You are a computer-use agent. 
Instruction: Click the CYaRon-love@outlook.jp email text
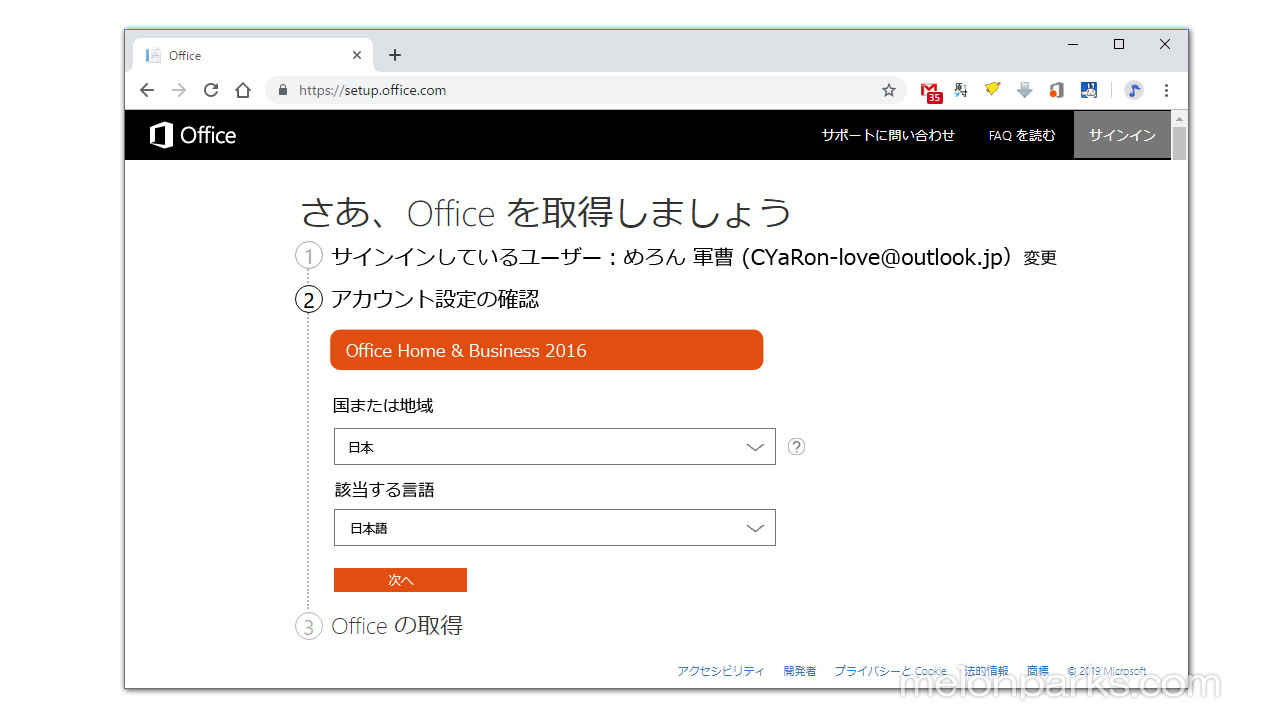[x=877, y=257]
